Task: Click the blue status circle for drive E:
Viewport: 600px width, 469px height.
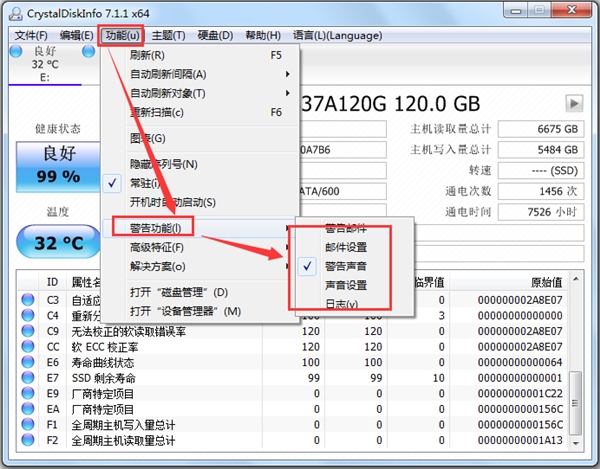Action: tap(16, 51)
